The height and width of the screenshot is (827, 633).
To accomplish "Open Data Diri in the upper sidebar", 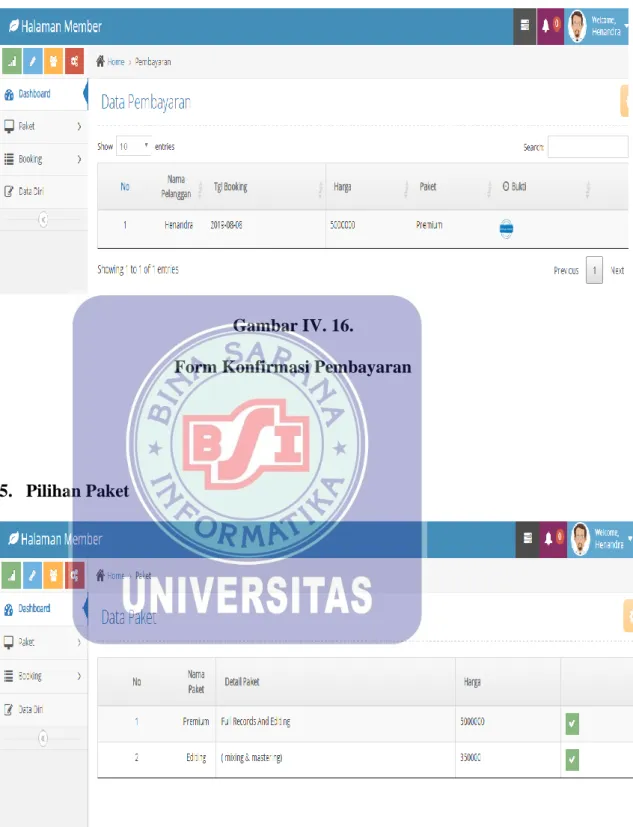I will (x=43, y=191).
